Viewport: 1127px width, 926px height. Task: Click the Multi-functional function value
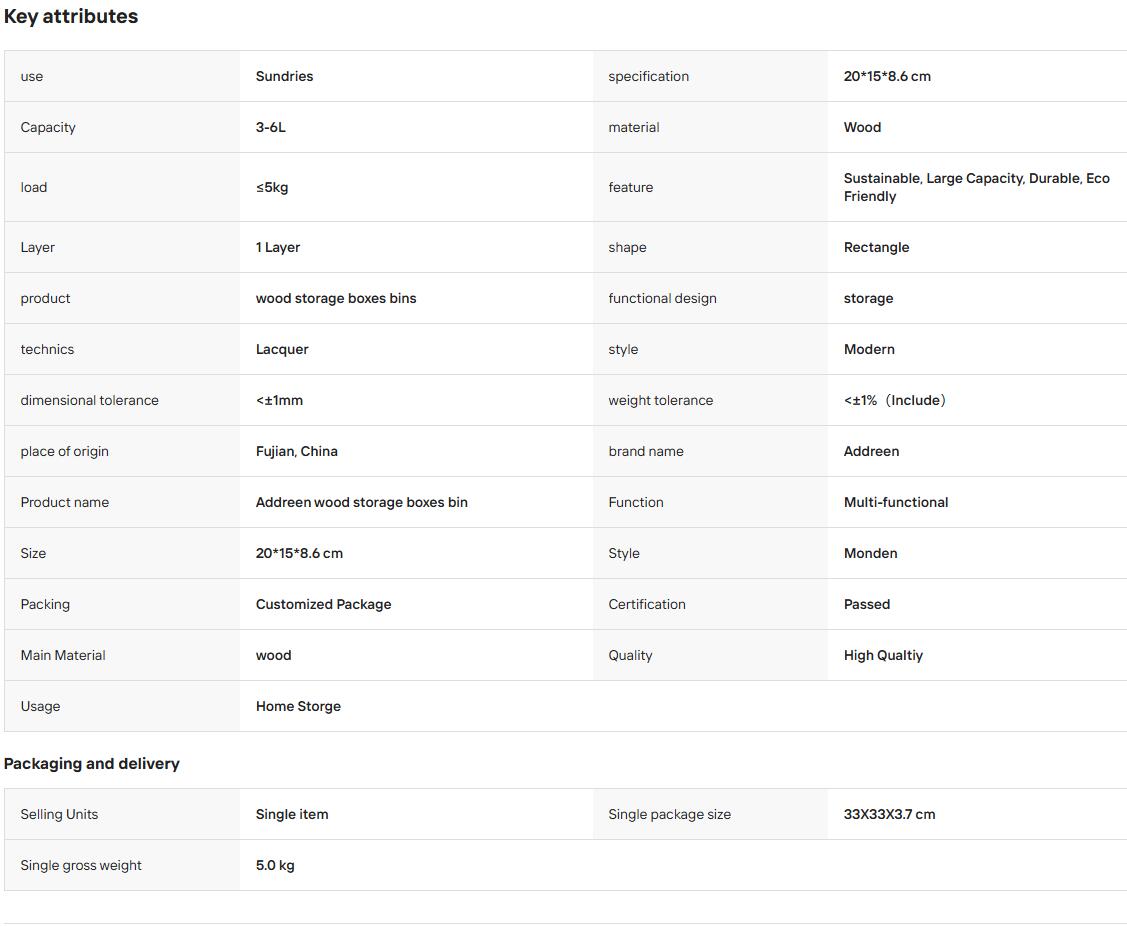tap(896, 503)
